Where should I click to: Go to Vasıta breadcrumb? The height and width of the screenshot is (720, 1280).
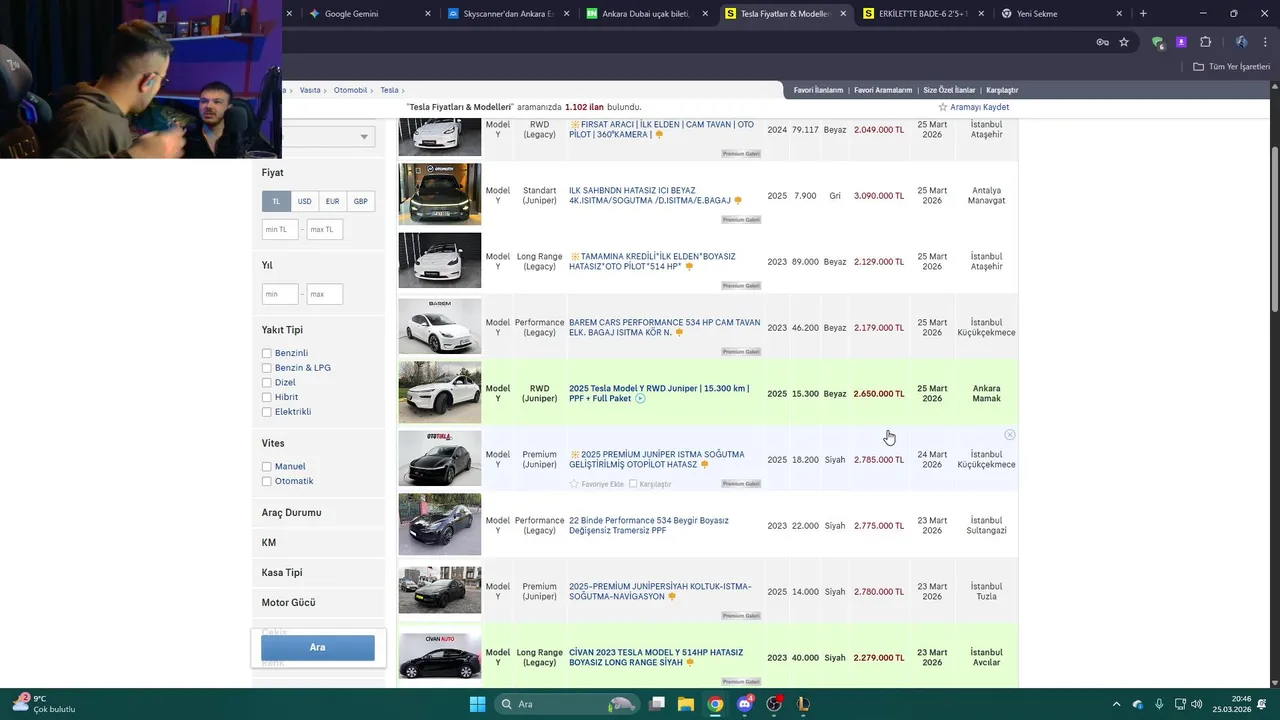tap(310, 90)
